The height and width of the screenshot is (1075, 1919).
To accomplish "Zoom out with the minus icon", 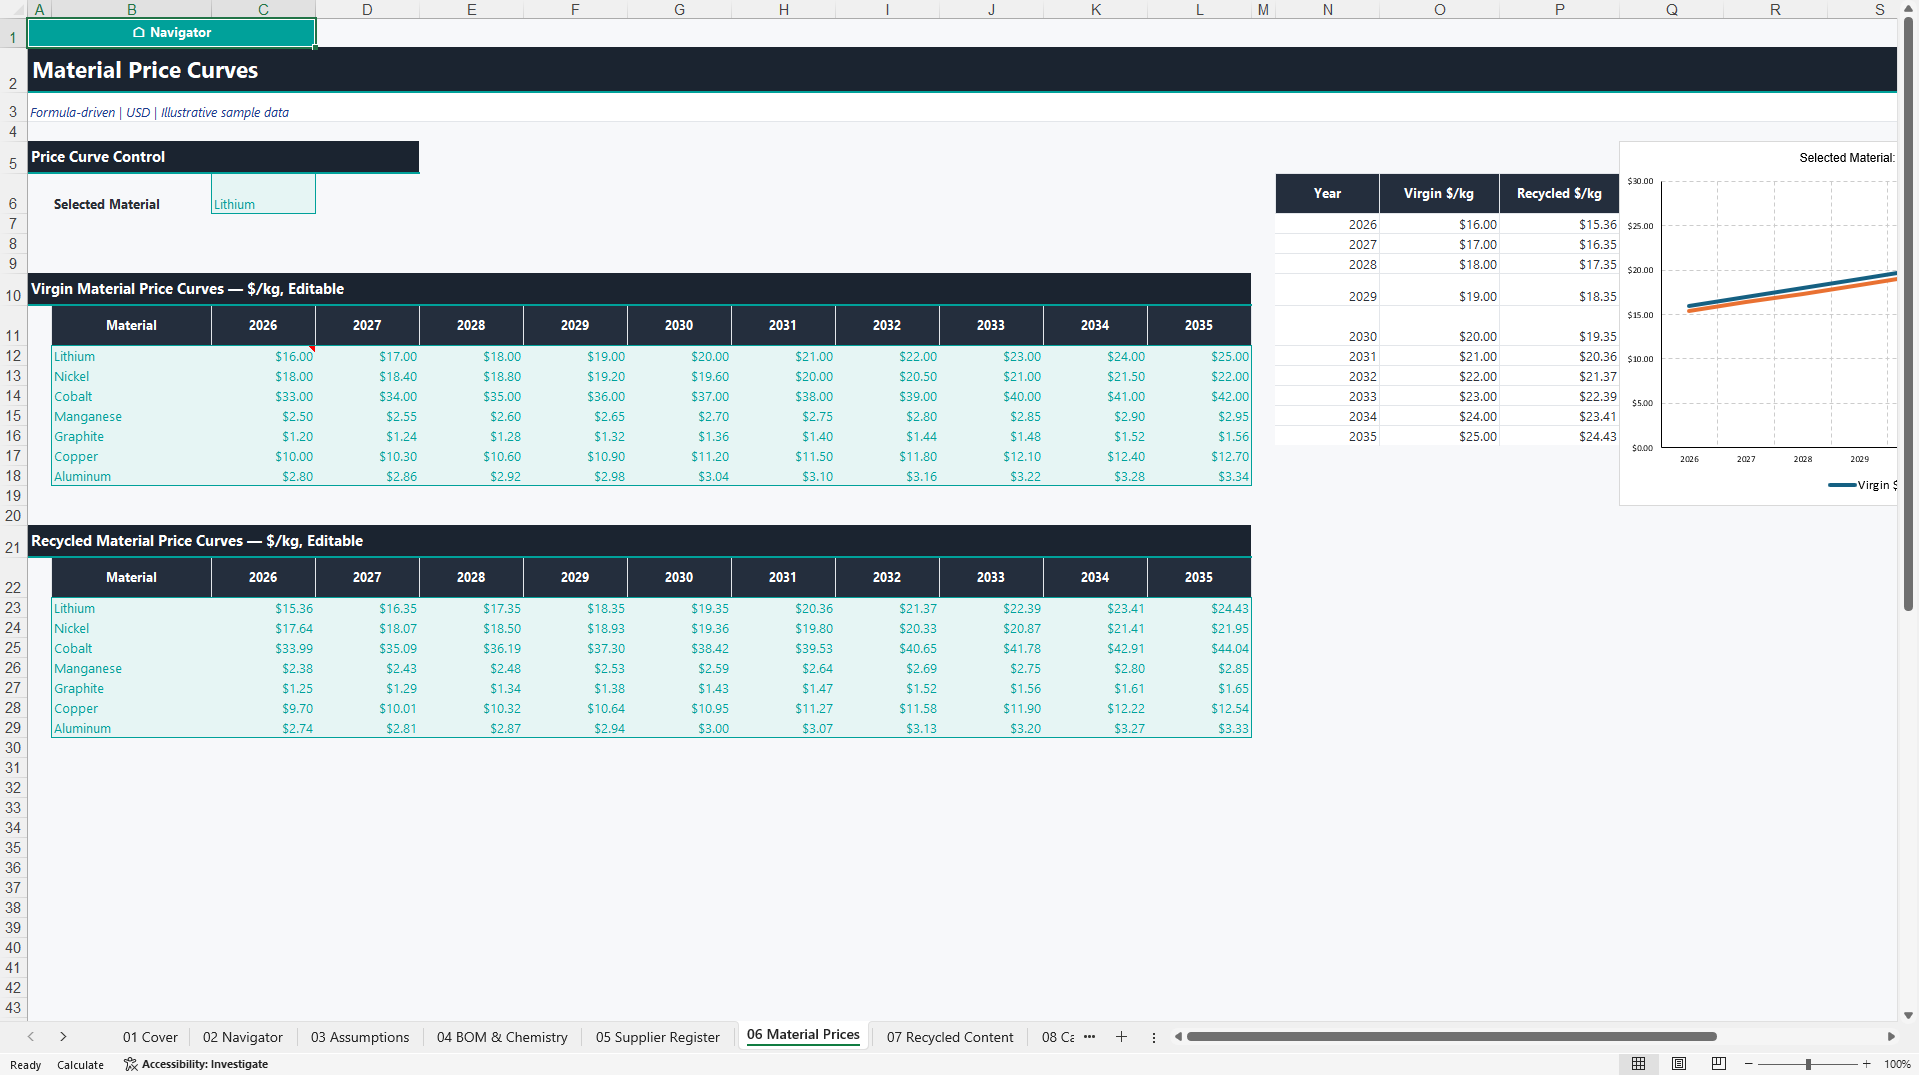I will (x=1749, y=1064).
